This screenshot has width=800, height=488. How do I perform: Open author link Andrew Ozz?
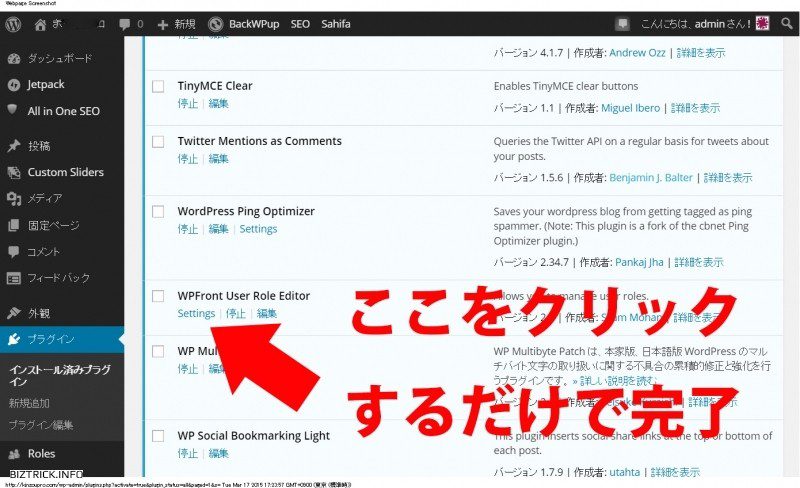click(637, 53)
